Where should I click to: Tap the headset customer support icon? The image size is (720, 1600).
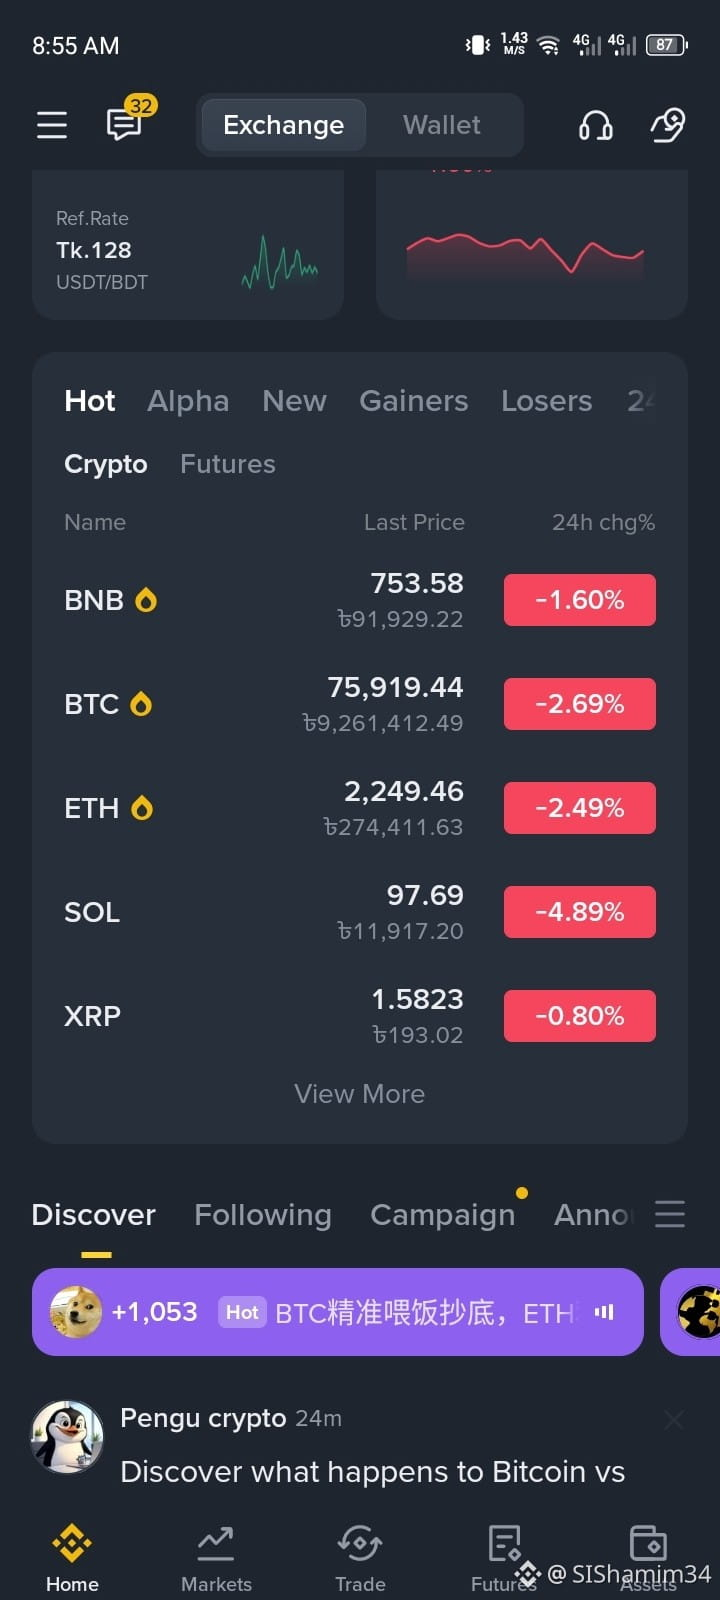595,125
